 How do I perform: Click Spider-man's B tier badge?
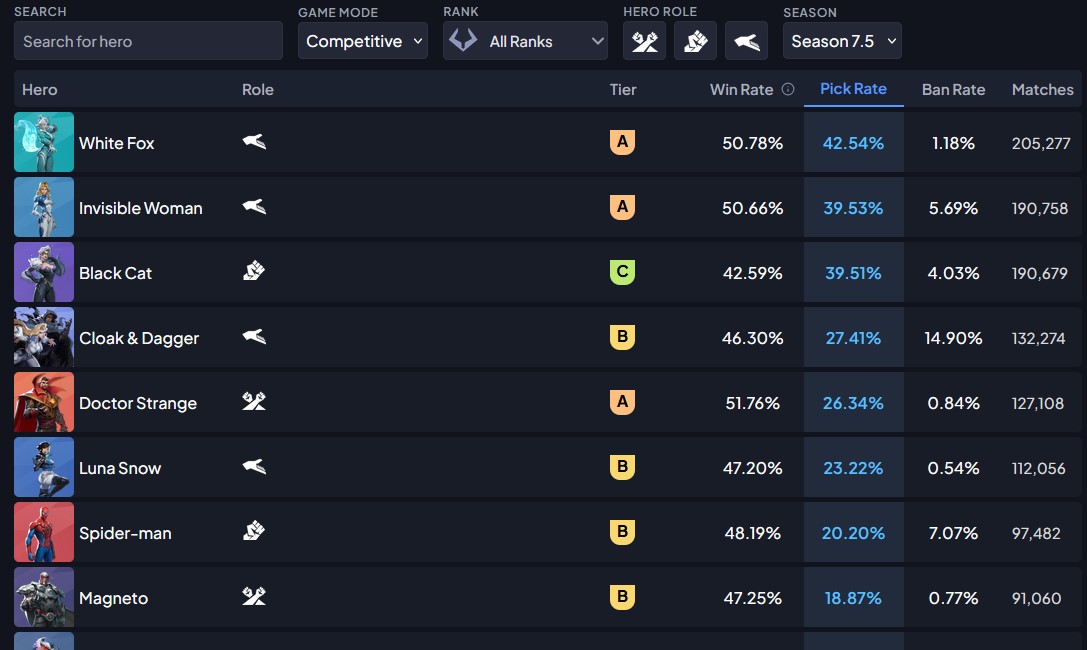(x=622, y=532)
